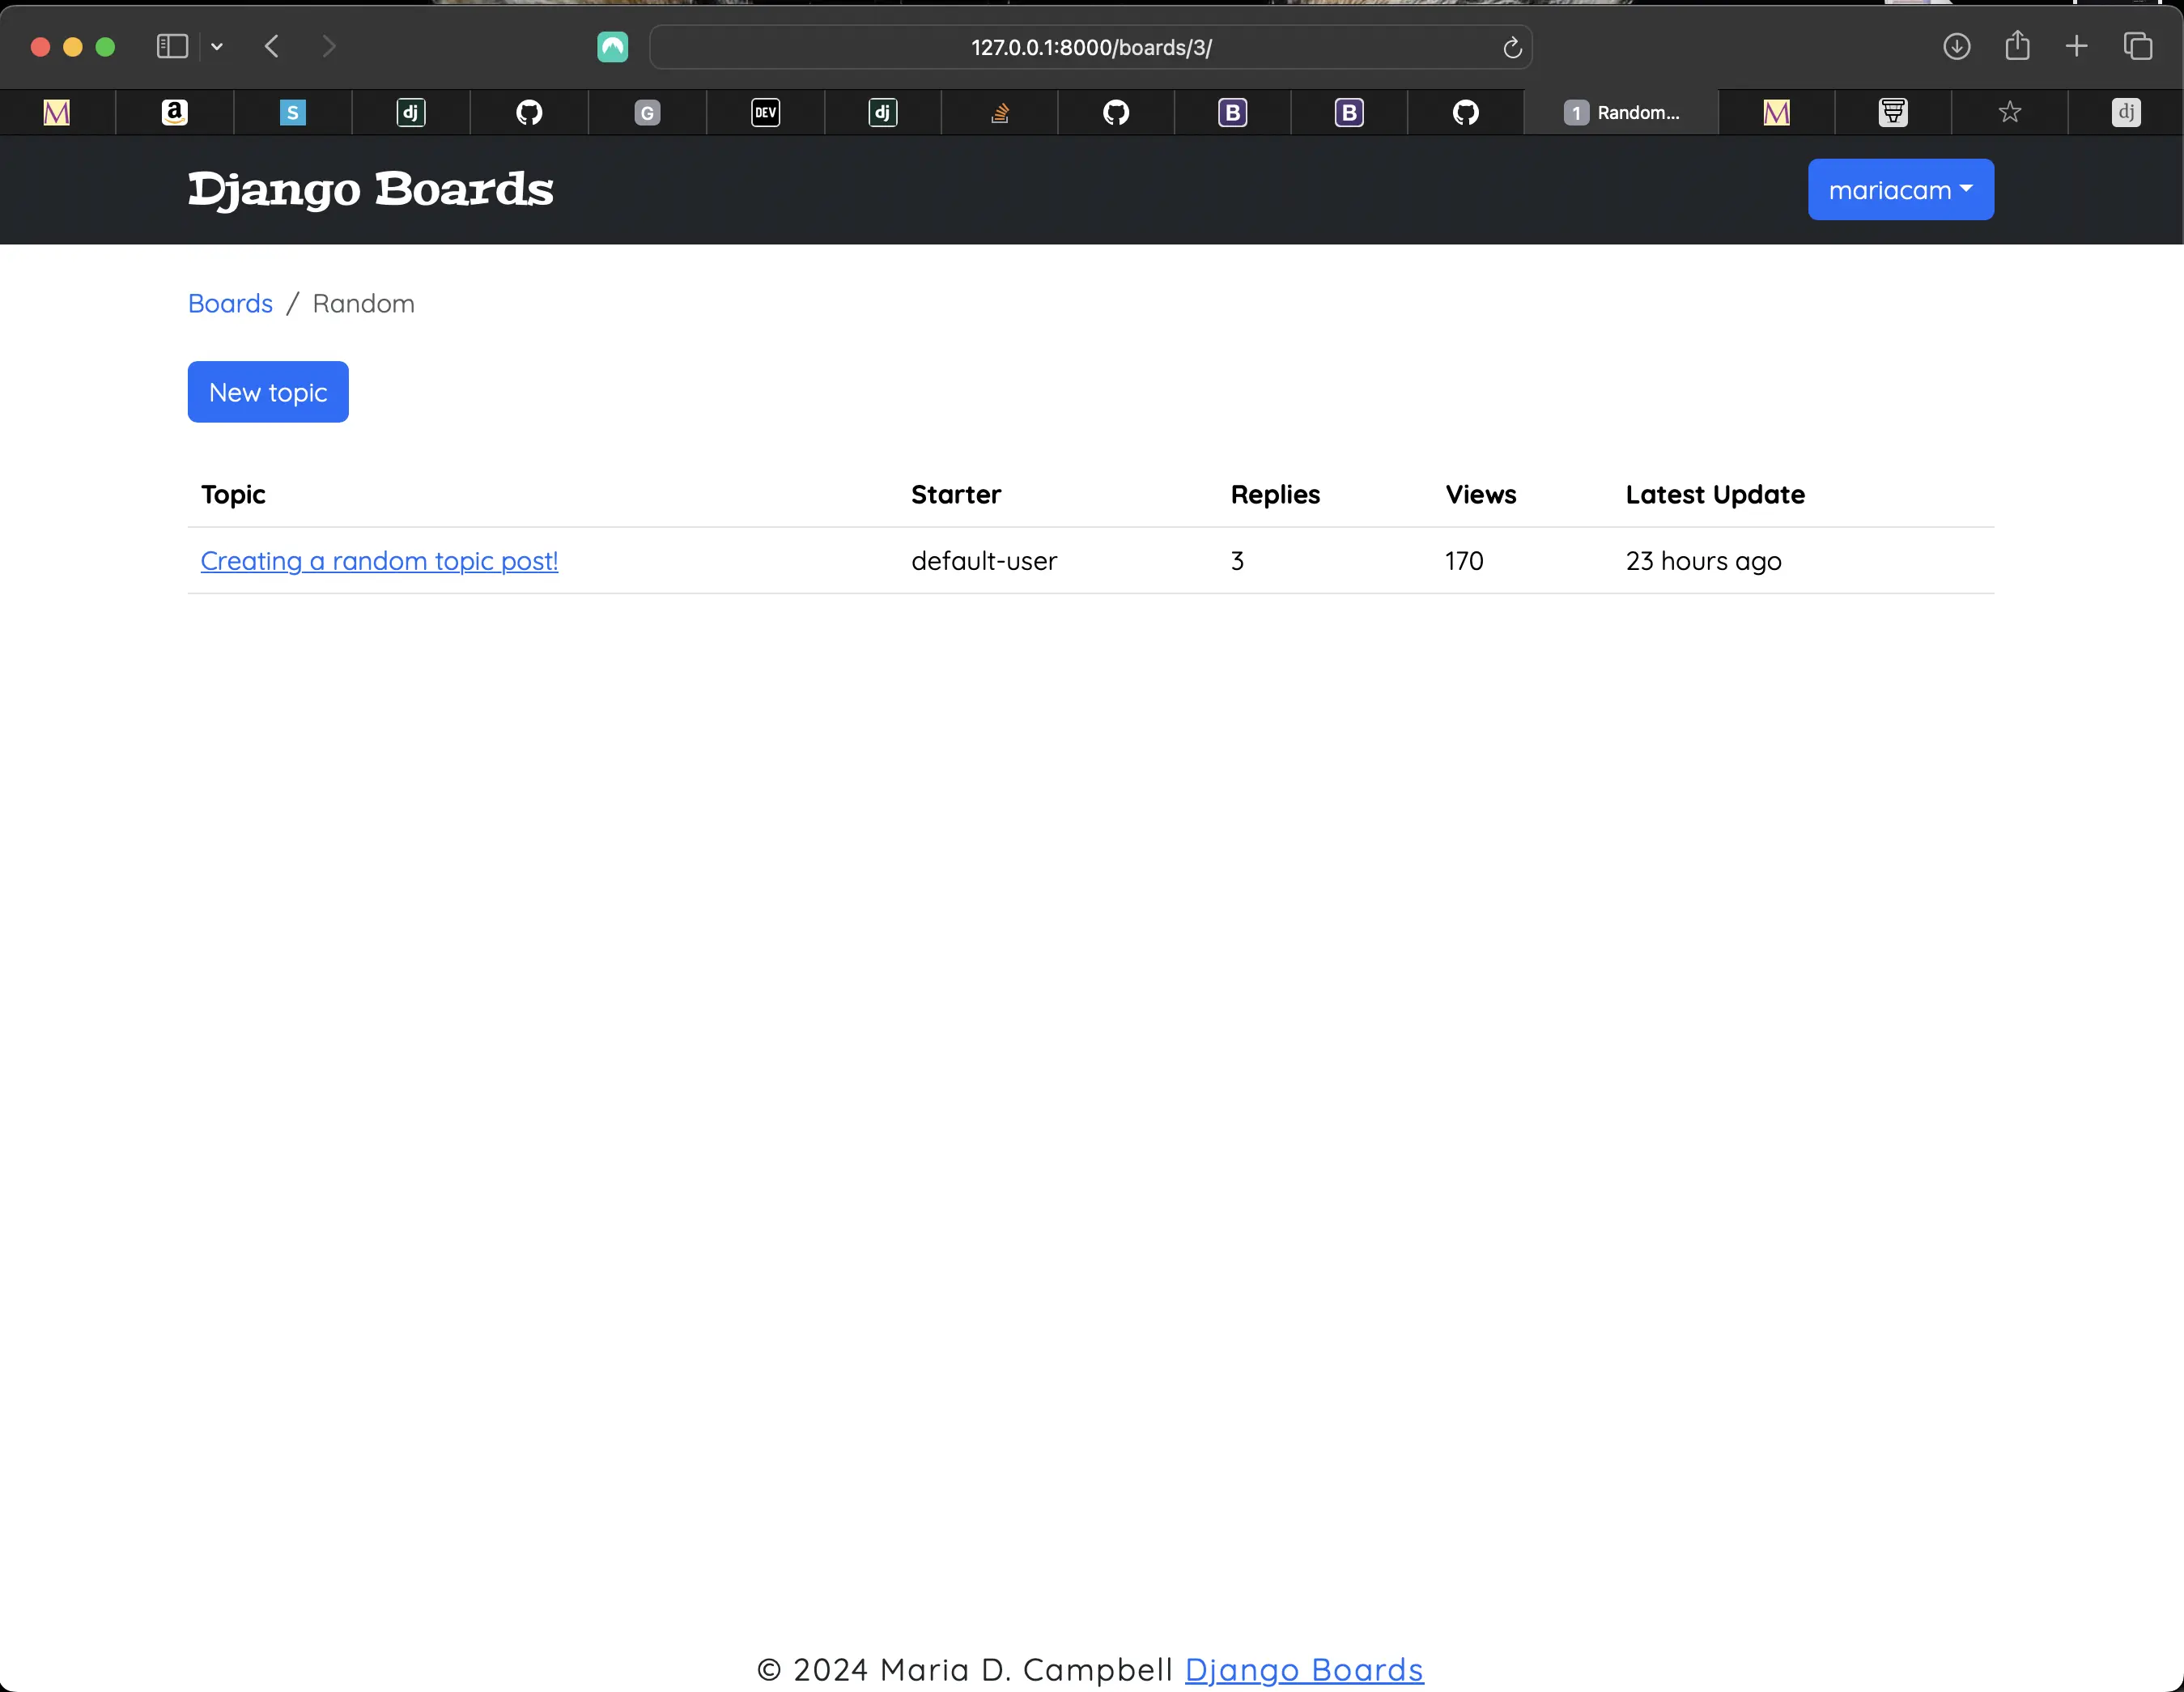Screen dimensions: 2184x1692
Task: Click the 'Starter' column header
Action: 956,494
